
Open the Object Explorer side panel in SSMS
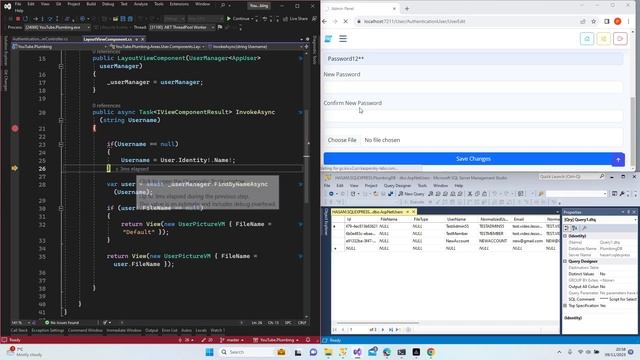tap(326, 222)
